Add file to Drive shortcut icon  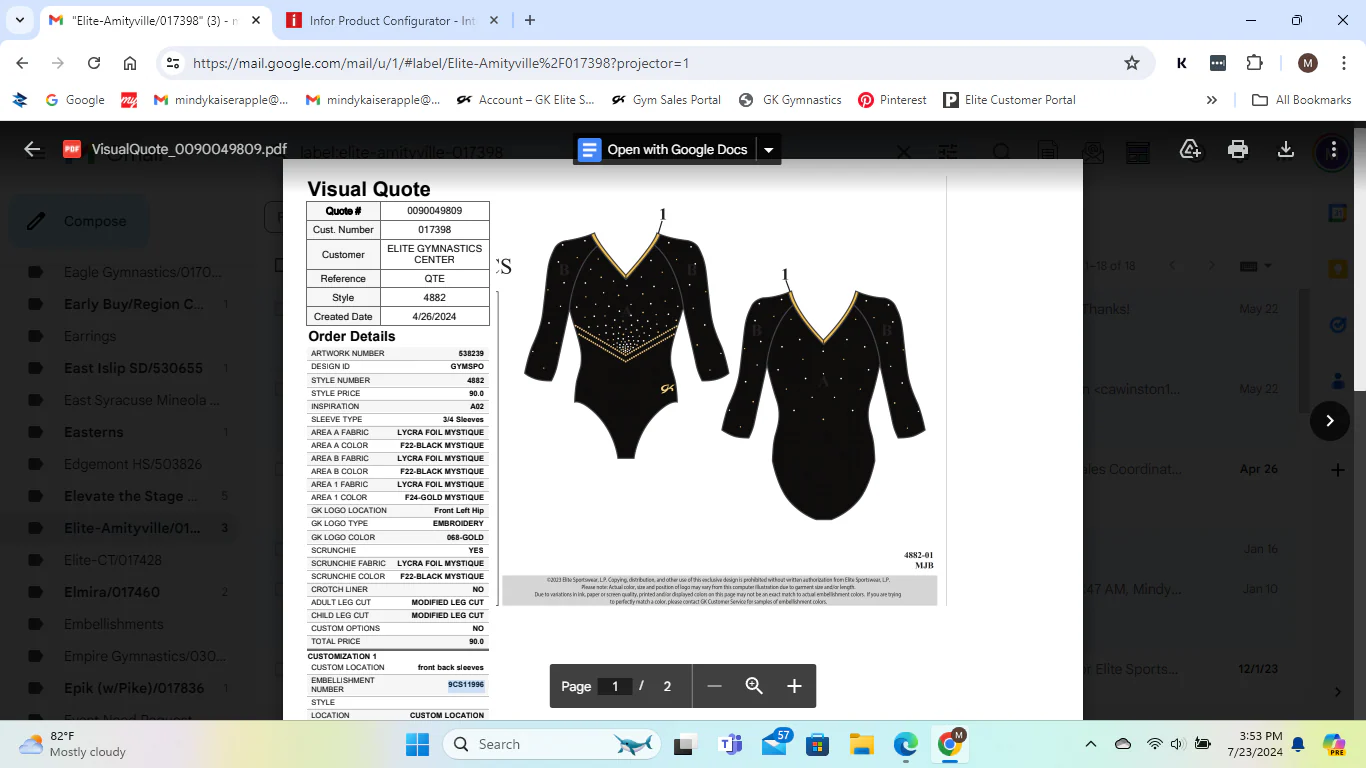point(1190,149)
